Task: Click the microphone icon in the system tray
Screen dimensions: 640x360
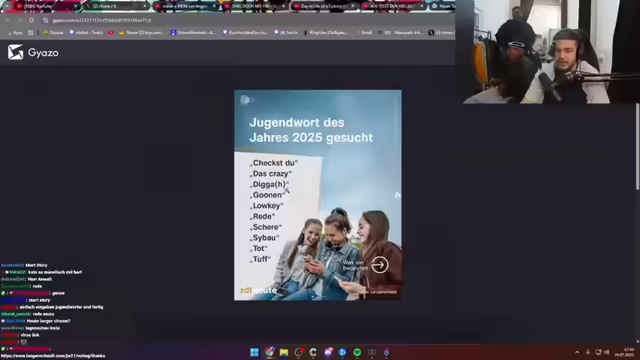Action: 588,352
